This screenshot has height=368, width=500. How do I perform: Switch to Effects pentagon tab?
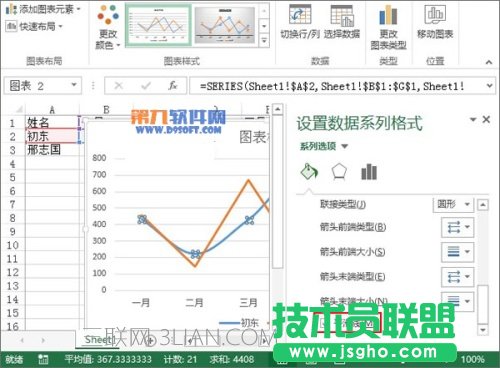click(339, 172)
